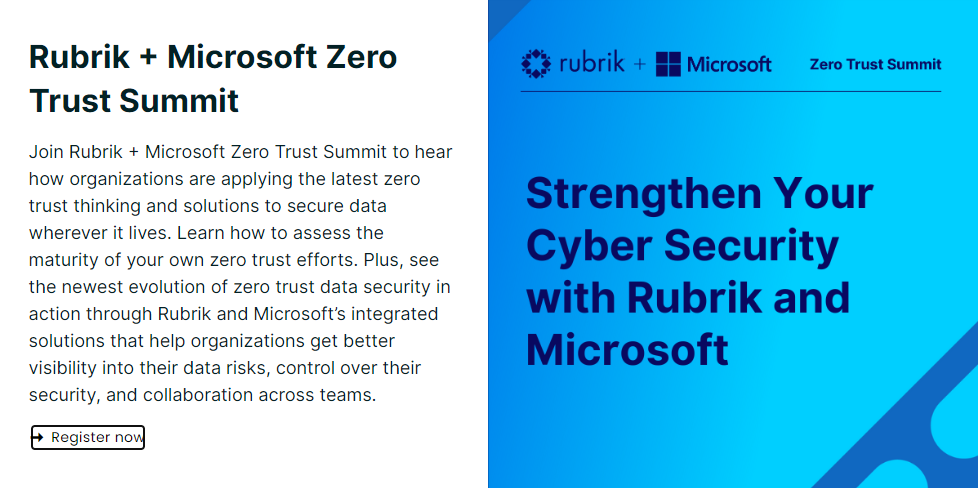Click the page heading's first line, "Rubrik + Microsoft Zero"
The height and width of the screenshot is (488, 978).
point(213,57)
